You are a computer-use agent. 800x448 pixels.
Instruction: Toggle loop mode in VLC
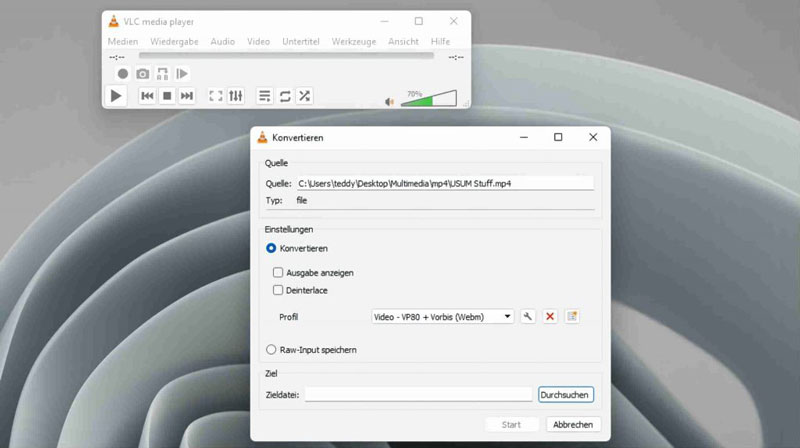click(285, 96)
